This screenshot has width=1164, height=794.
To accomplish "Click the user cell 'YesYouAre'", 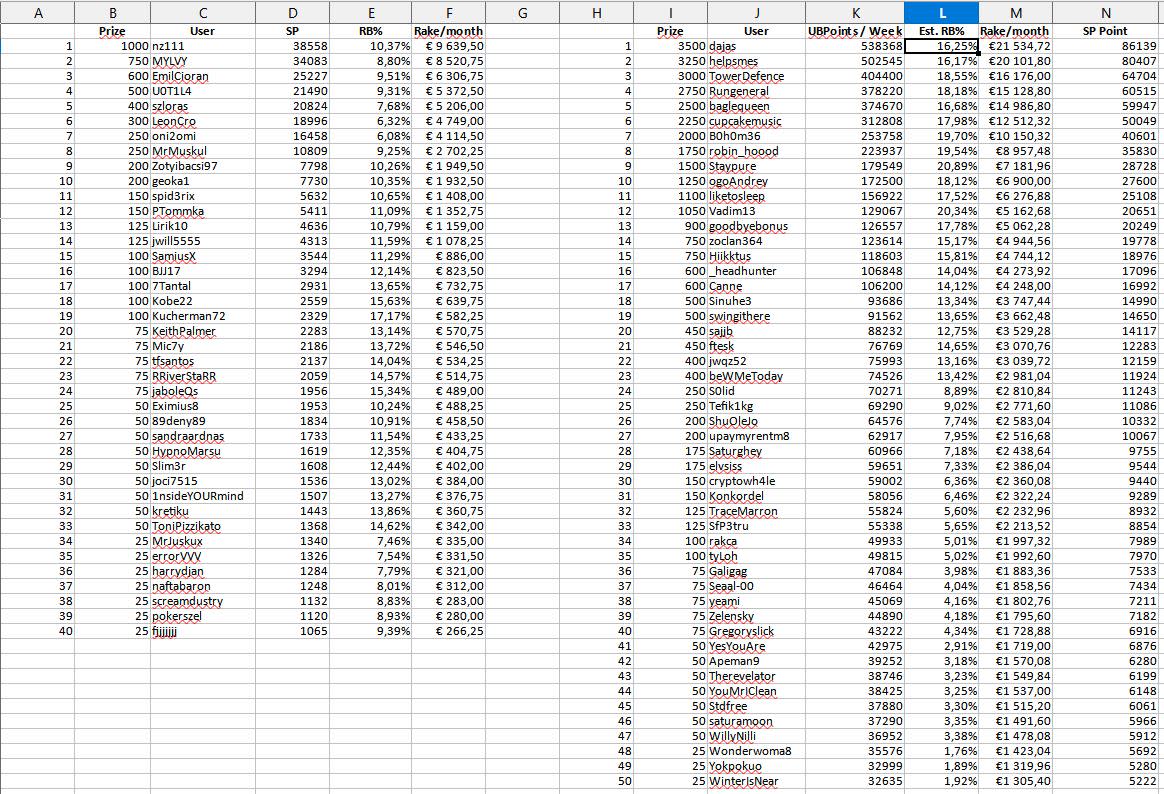I will point(756,646).
